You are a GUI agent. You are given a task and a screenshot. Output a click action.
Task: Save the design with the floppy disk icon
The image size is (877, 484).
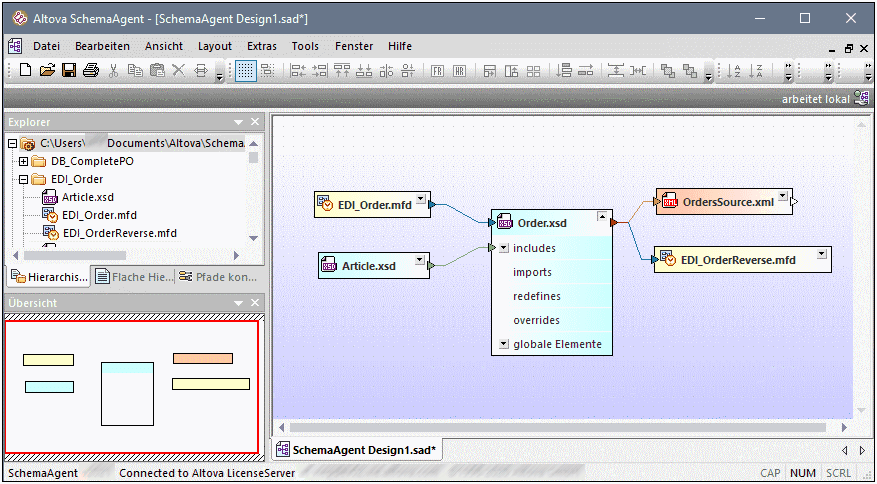[x=69, y=71]
